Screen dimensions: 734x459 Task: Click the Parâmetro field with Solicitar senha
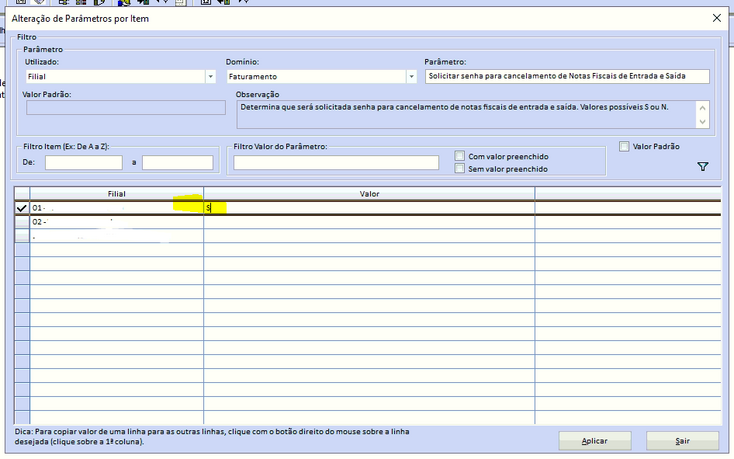[567, 76]
